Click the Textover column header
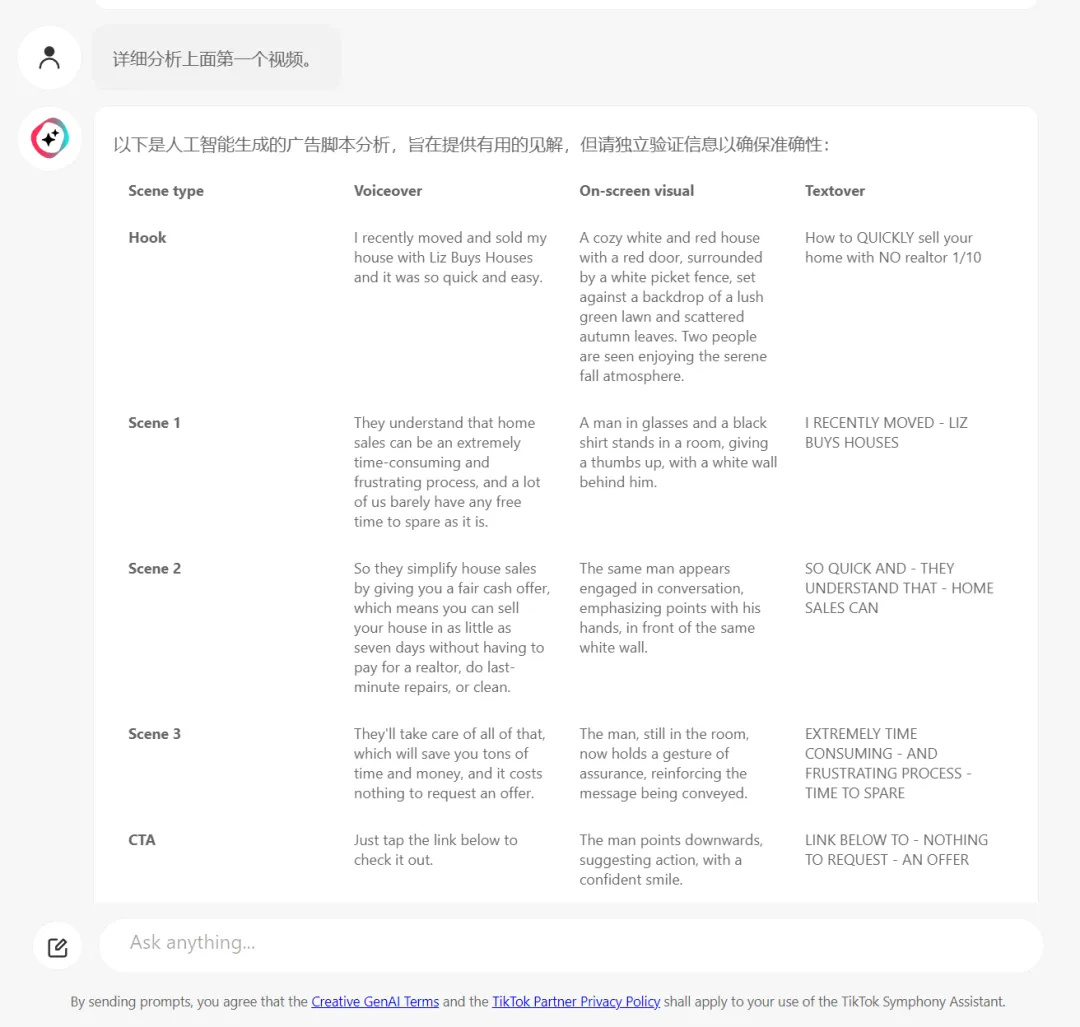This screenshot has width=1080, height=1027. pyautogui.click(x=835, y=191)
